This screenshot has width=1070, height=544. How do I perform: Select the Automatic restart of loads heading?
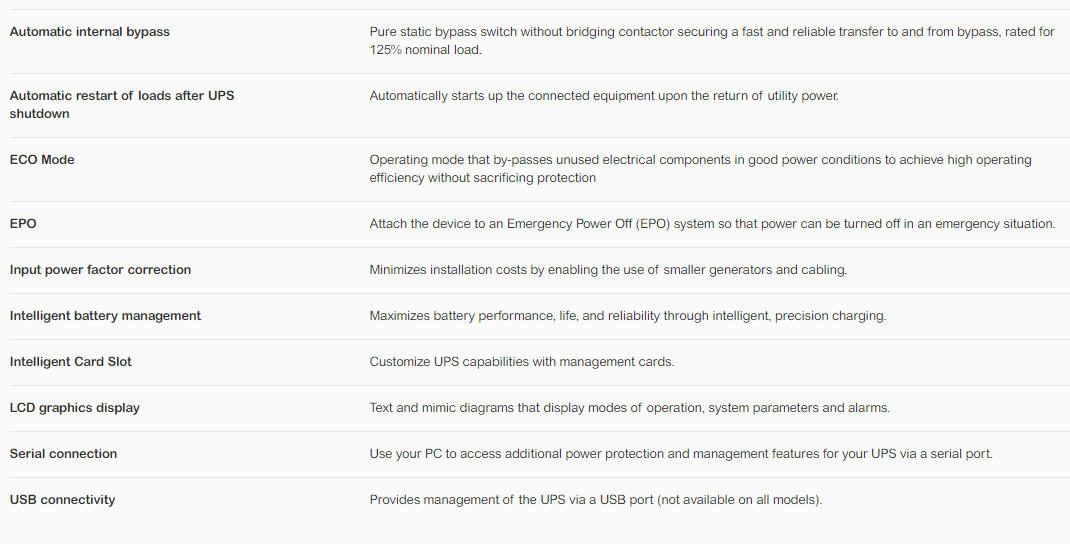tap(121, 105)
